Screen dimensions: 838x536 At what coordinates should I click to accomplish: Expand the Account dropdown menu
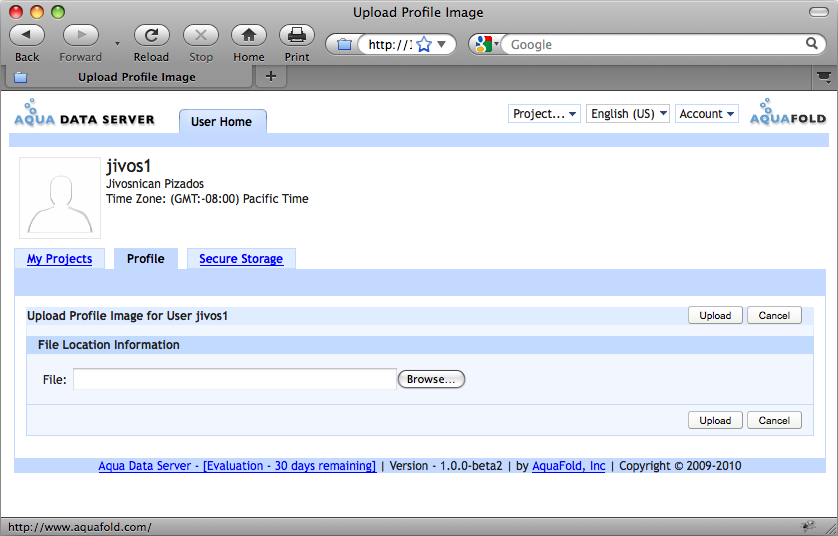click(707, 114)
